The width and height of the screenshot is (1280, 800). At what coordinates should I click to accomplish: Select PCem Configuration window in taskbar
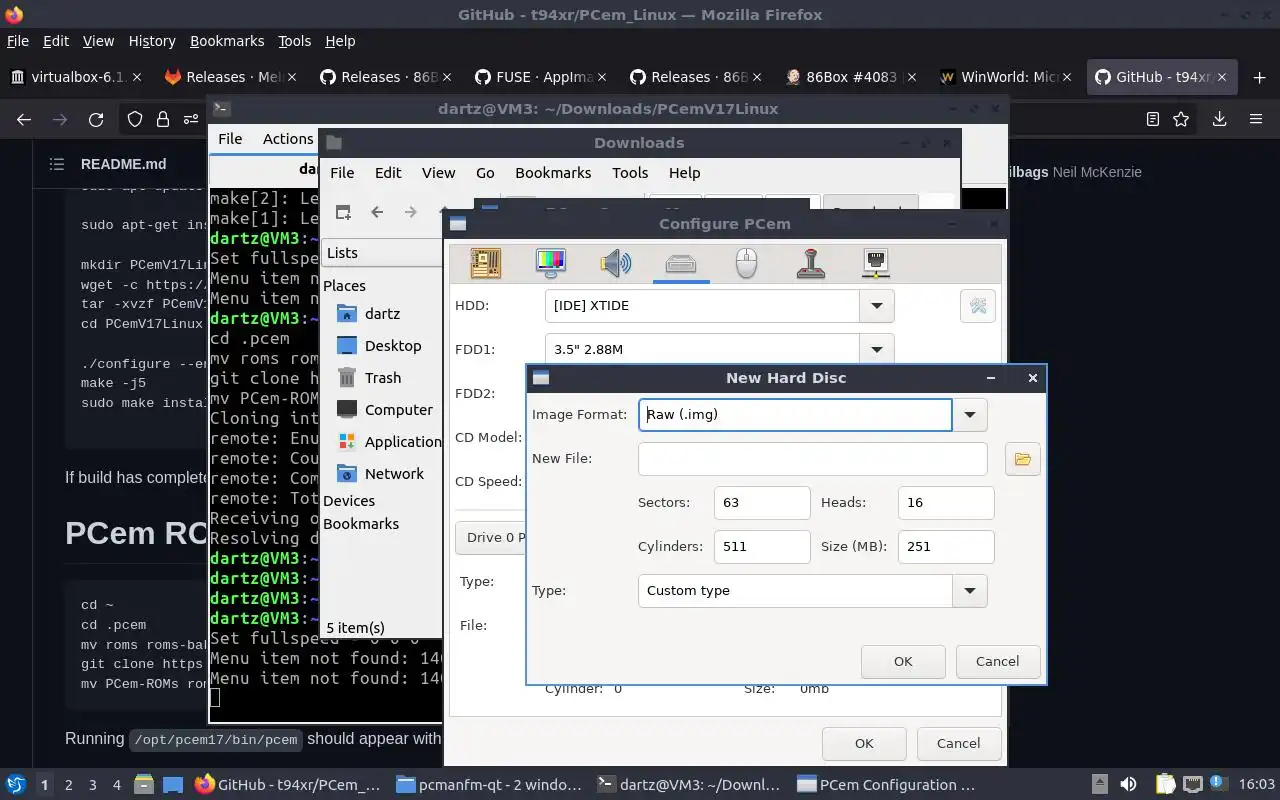coord(887,785)
